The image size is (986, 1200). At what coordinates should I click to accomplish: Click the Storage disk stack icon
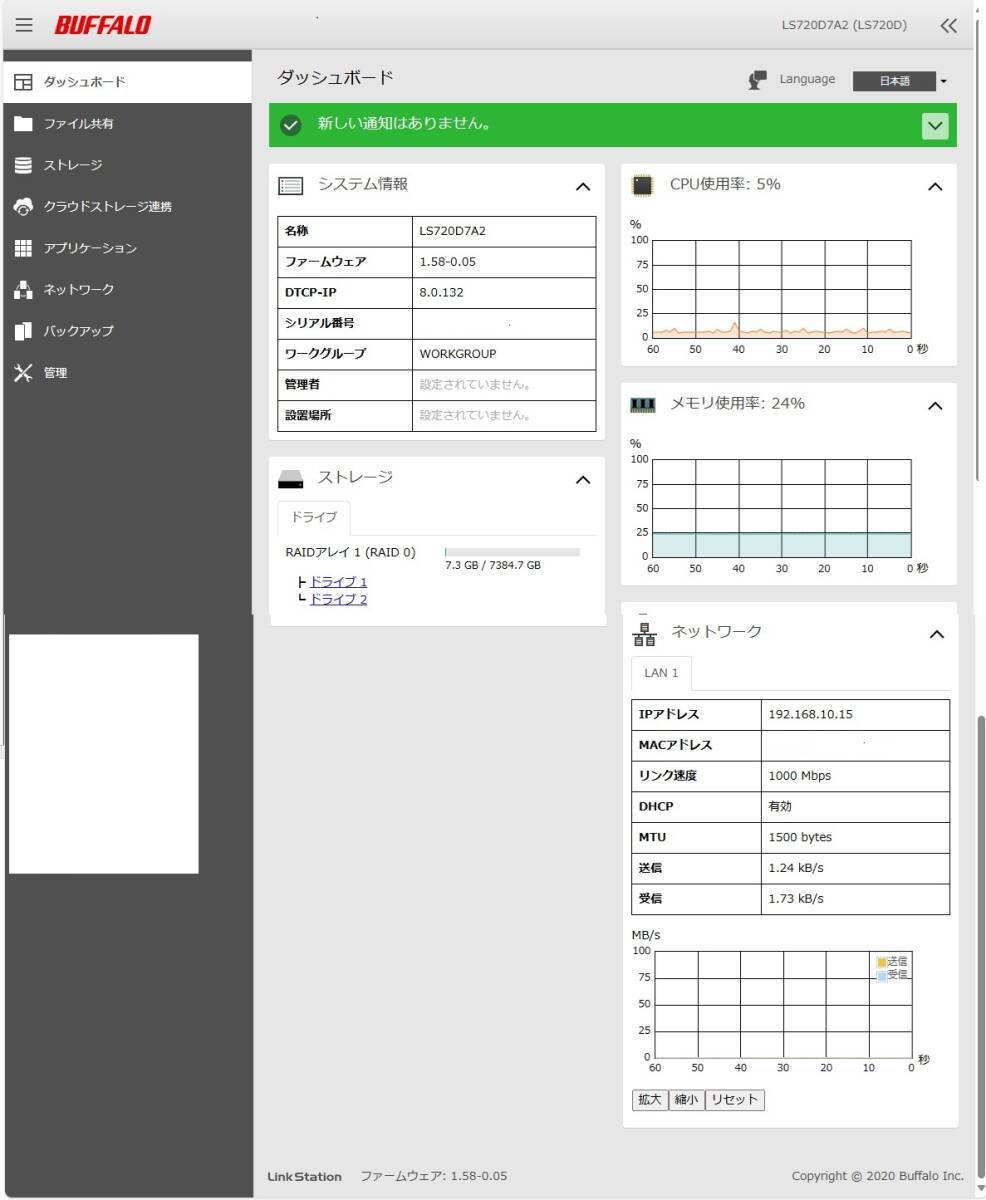click(x=23, y=165)
